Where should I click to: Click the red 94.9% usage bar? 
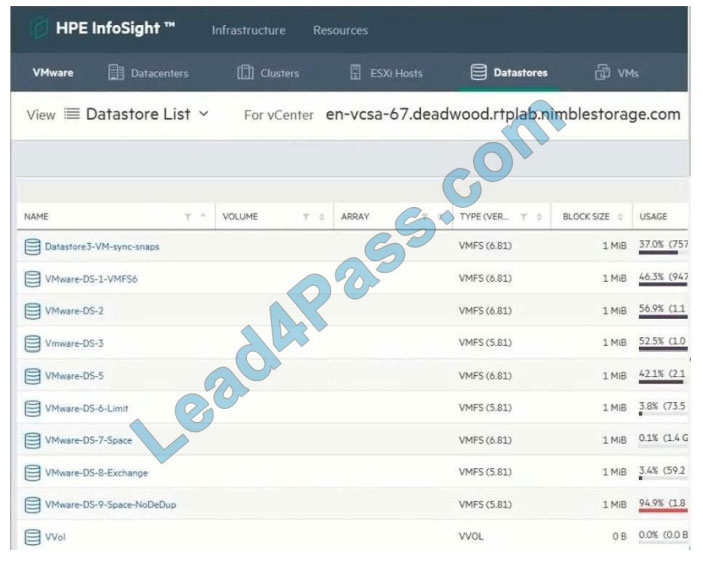coord(663,511)
